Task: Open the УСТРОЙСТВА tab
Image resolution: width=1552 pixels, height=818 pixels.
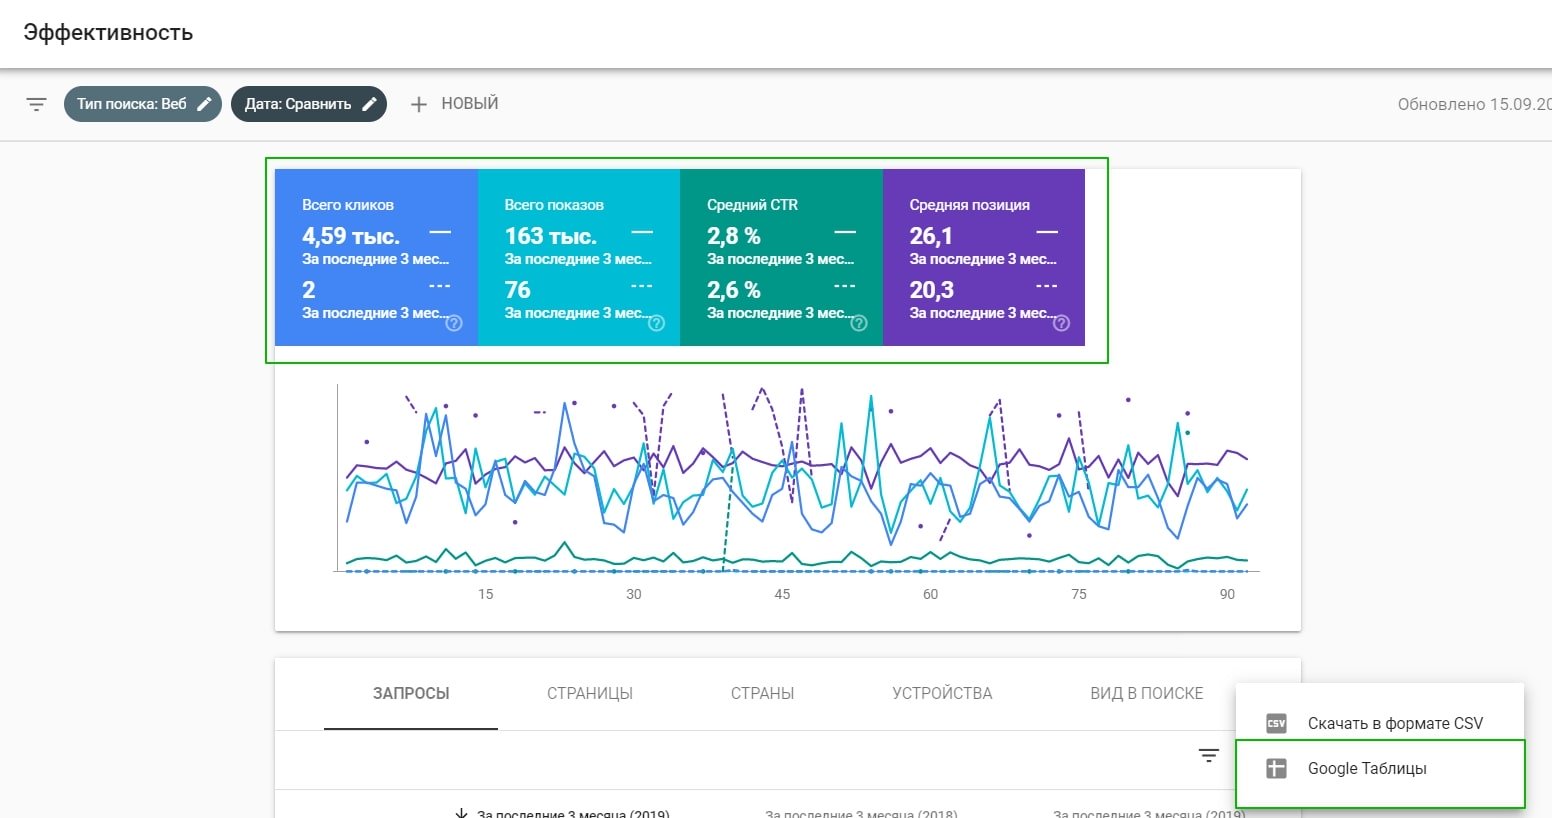Action: (942, 693)
